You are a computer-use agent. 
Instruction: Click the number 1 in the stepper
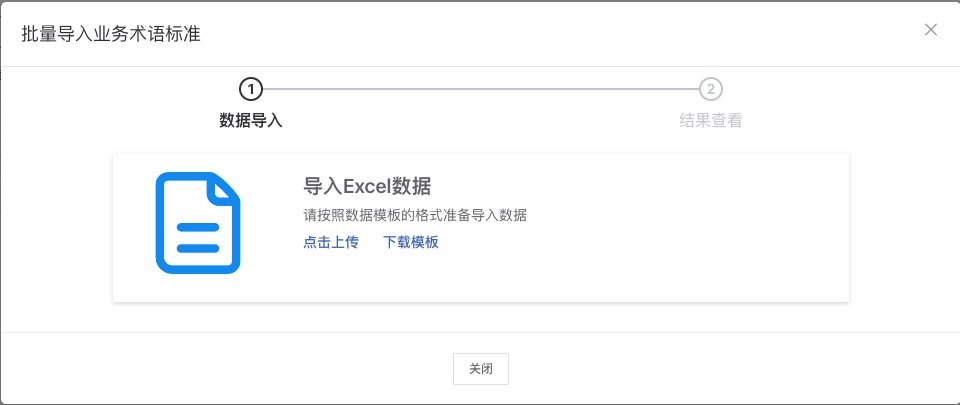250,89
